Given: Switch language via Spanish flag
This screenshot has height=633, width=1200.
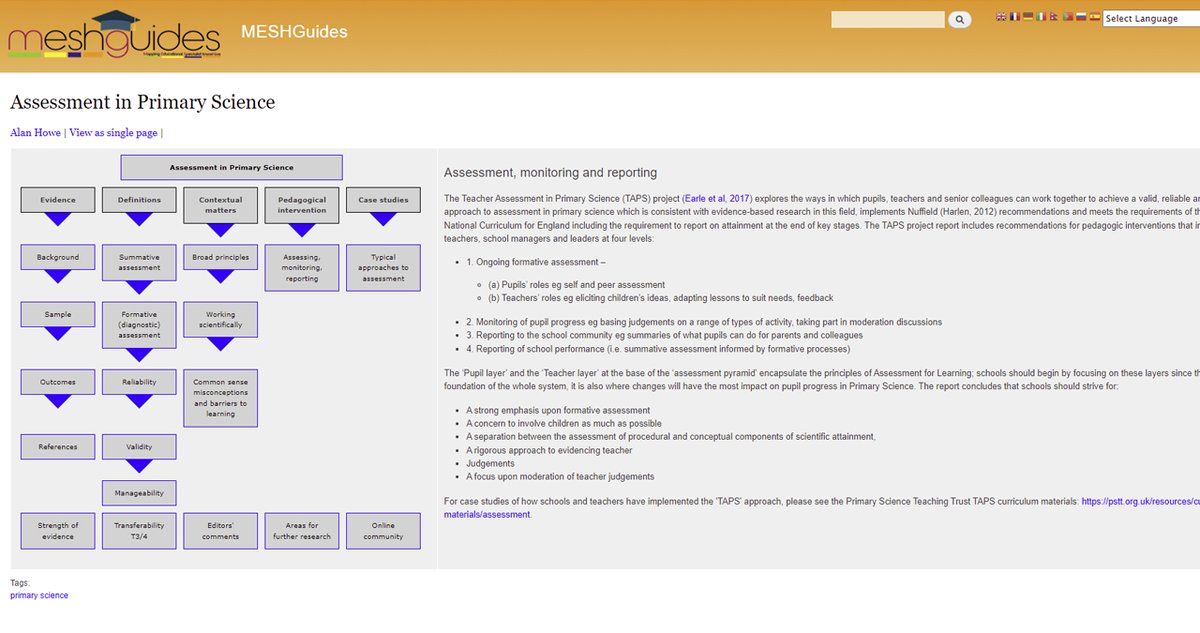Looking at the screenshot, I should (1094, 17).
